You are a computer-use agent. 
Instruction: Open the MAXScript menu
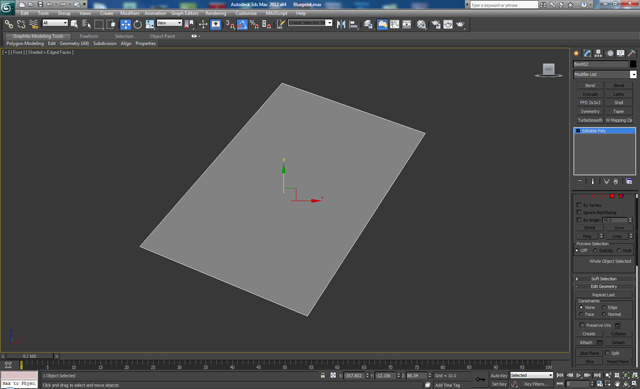(x=276, y=13)
